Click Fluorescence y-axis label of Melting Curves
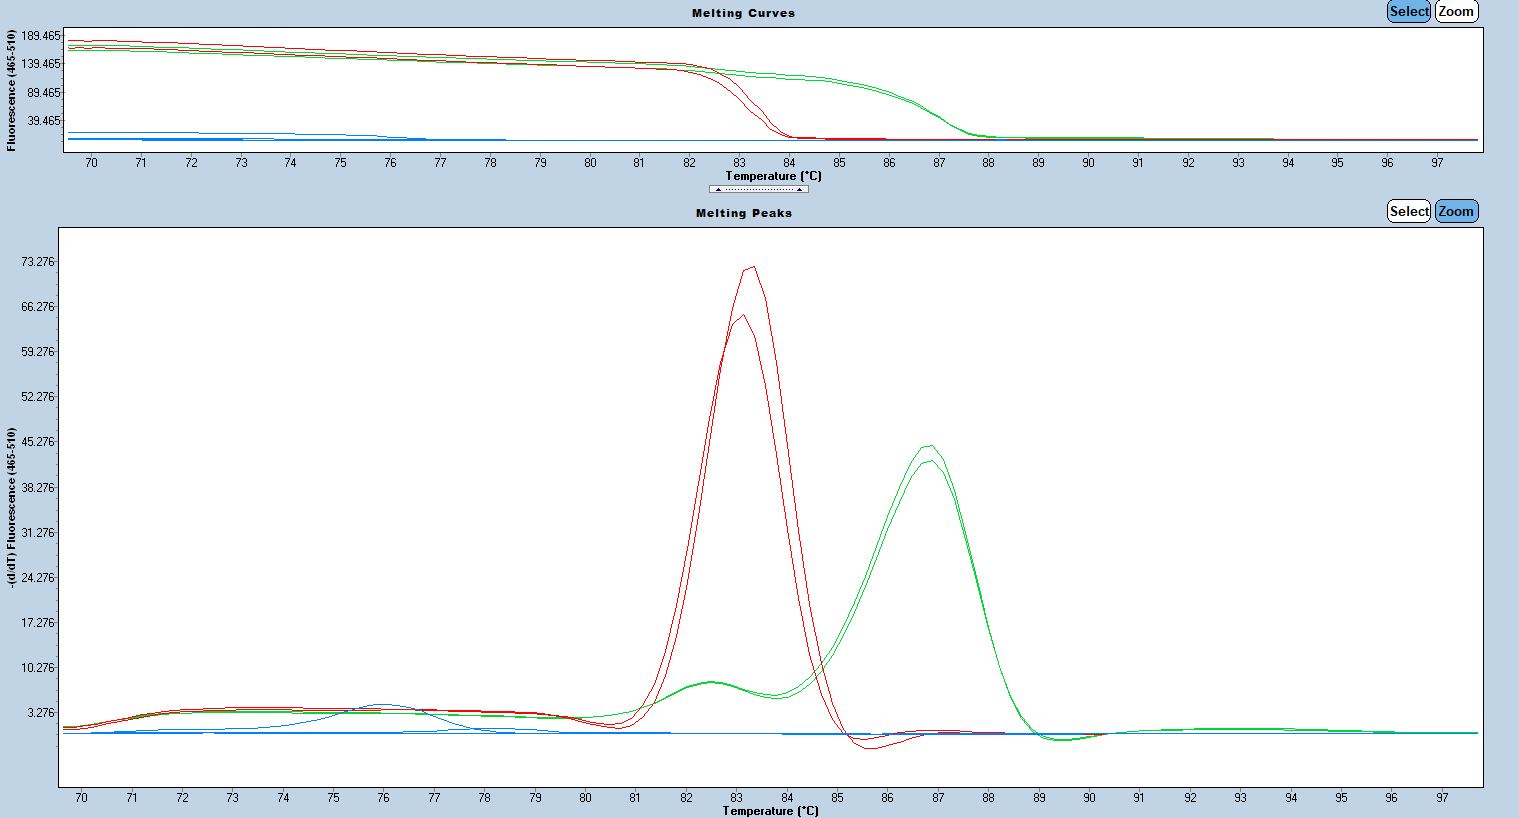 [11, 90]
